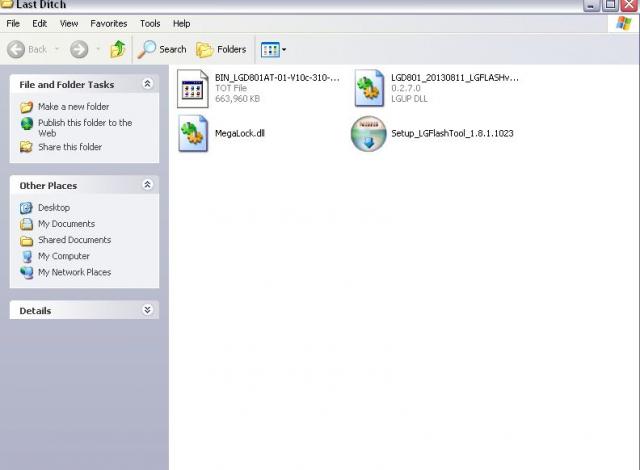
Task: Select the MegaLock.dll file icon
Action: [191, 133]
